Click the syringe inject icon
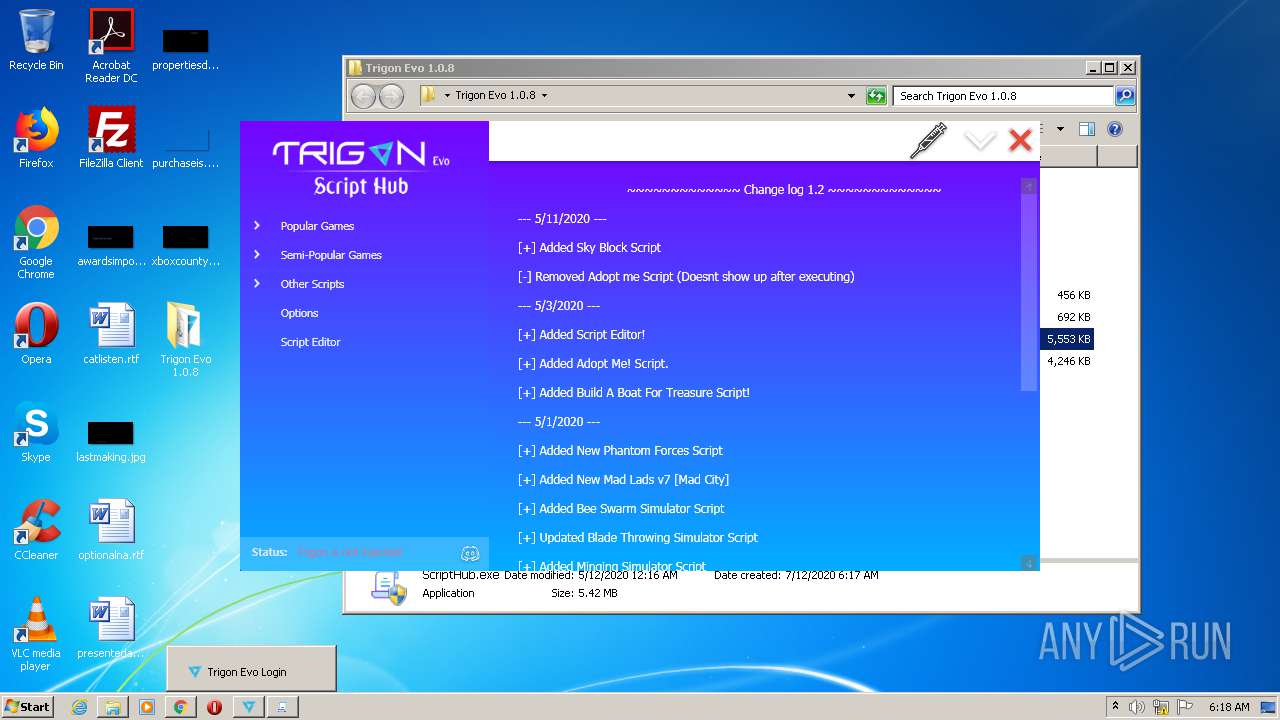The height and width of the screenshot is (720, 1280). [x=928, y=141]
